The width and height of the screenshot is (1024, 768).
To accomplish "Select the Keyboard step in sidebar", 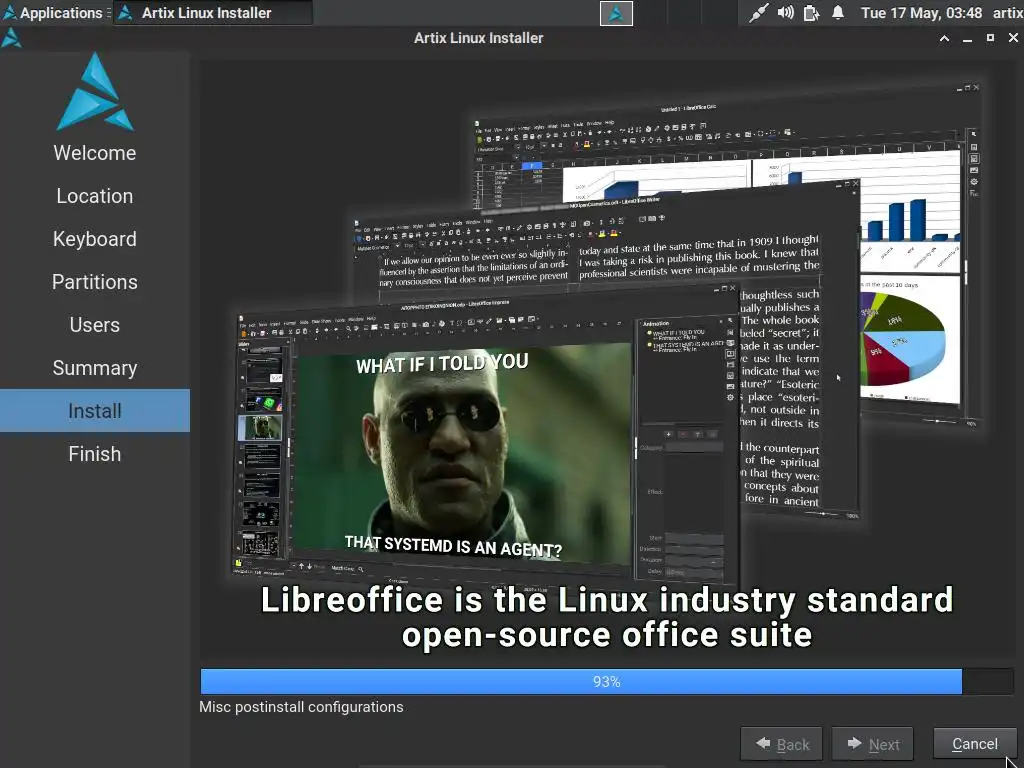I will pos(95,239).
